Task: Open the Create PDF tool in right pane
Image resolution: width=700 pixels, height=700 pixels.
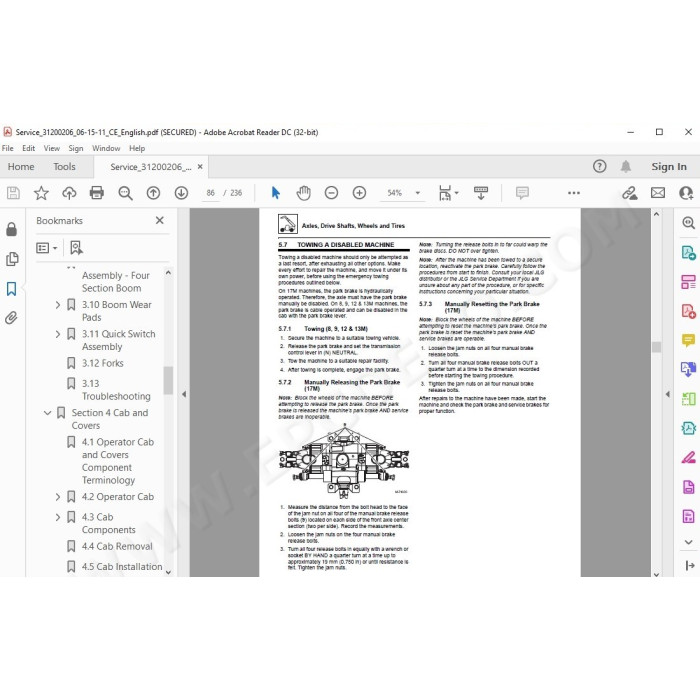Action: pyautogui.click(x=688, y=311)
